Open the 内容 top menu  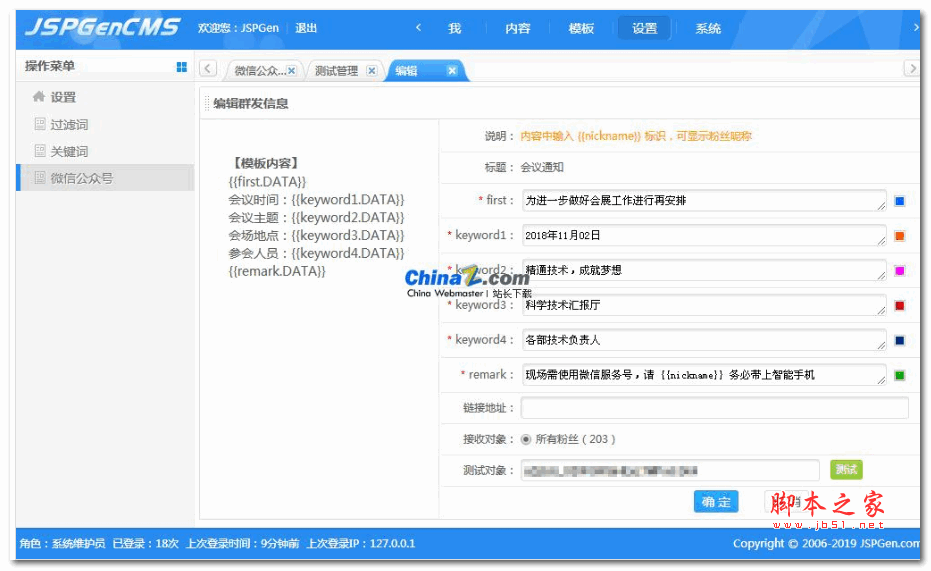point(518,28)
